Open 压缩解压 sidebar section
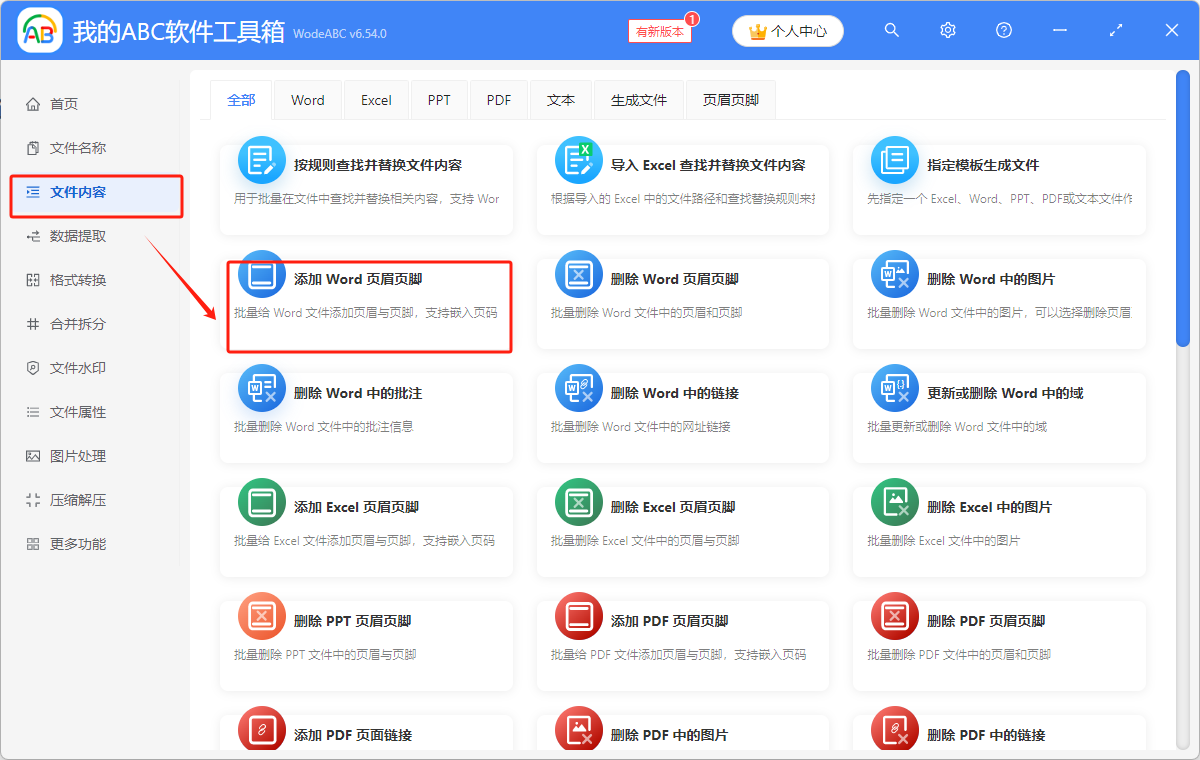 coord(78,500)
